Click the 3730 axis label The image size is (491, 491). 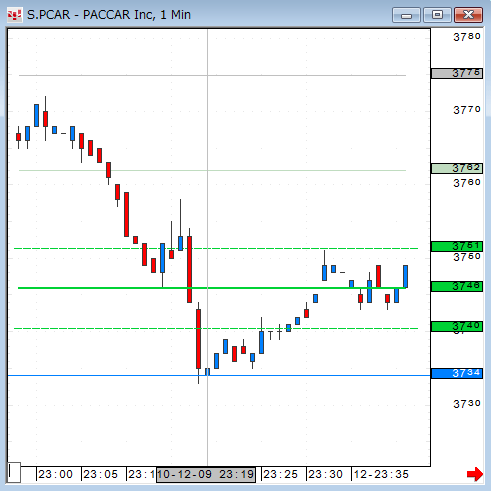[x=467, y=404]
